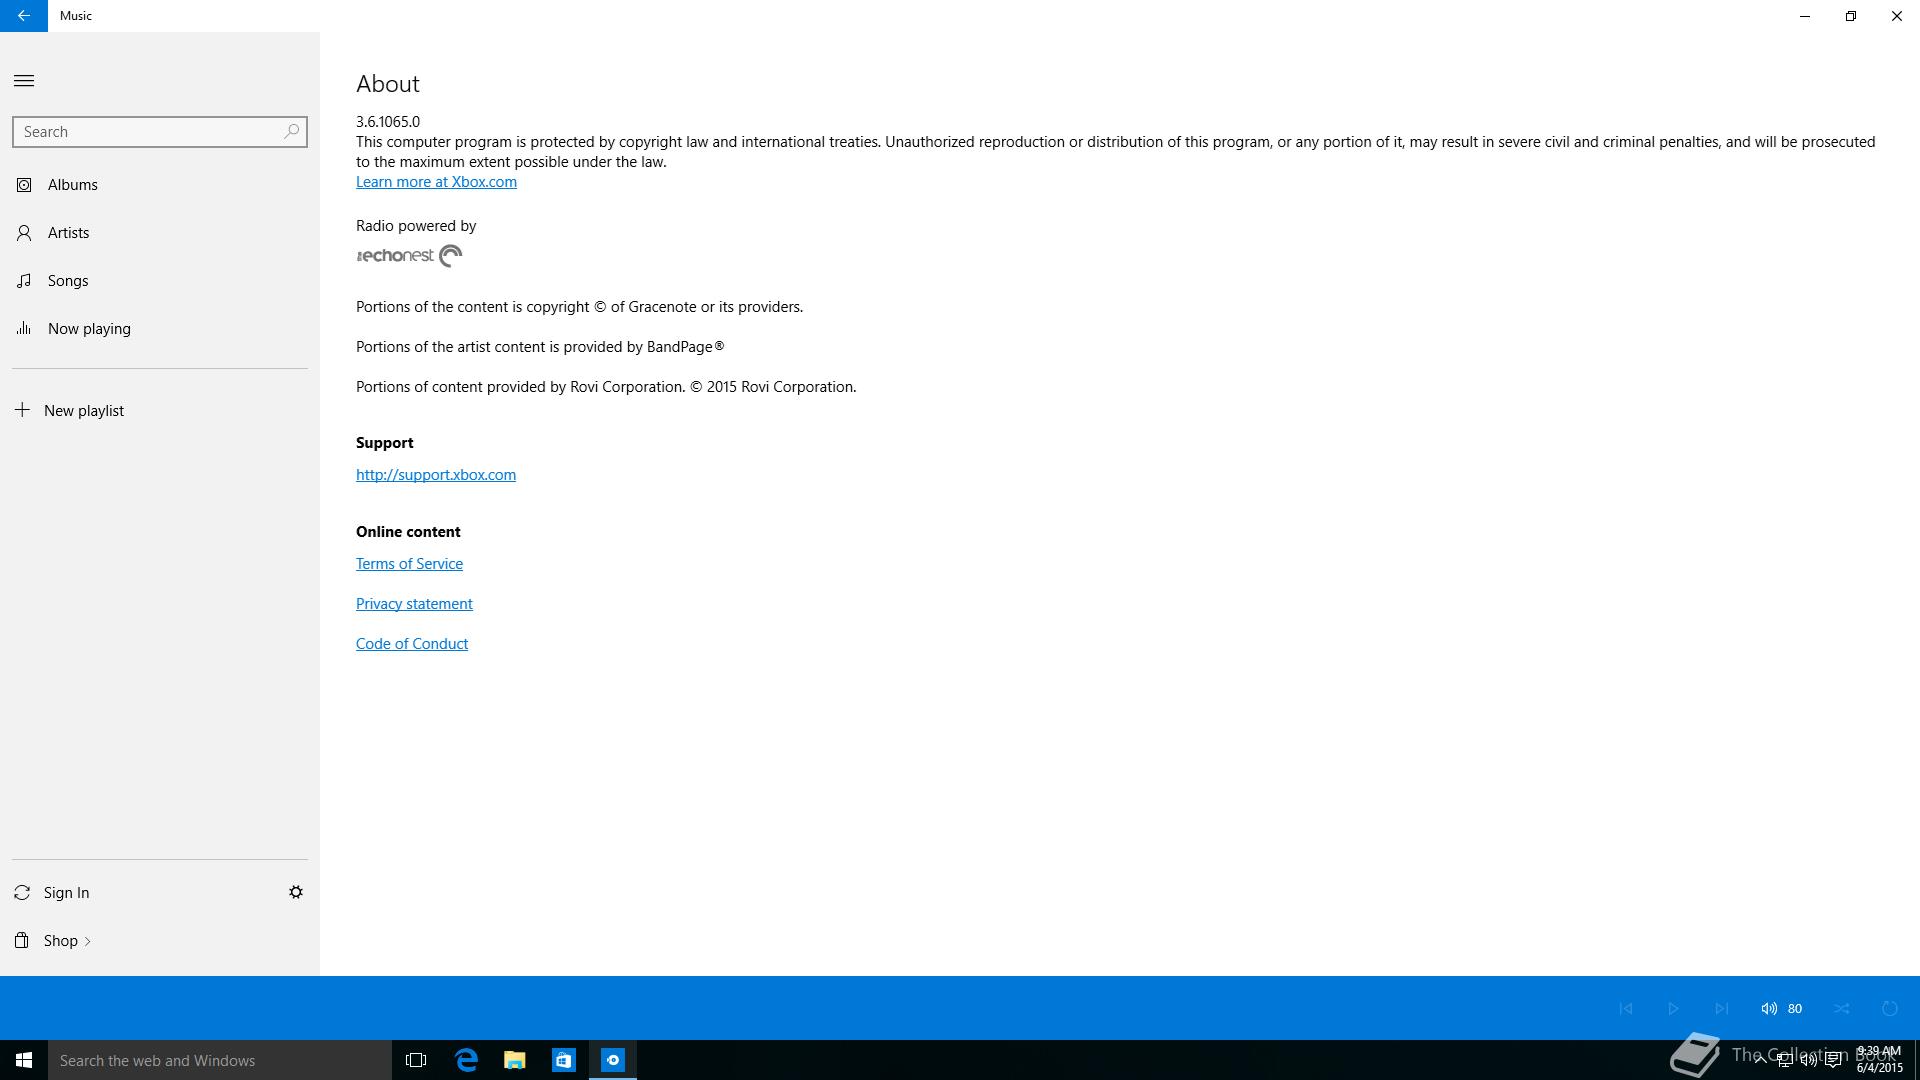Click the magnifier search icon
The image size is (1920, 1080).
pyautogui.click(x=292, y=131)
